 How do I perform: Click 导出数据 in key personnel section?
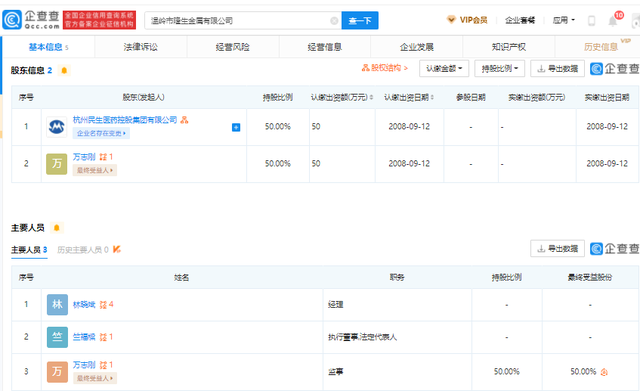click(557, 249)
